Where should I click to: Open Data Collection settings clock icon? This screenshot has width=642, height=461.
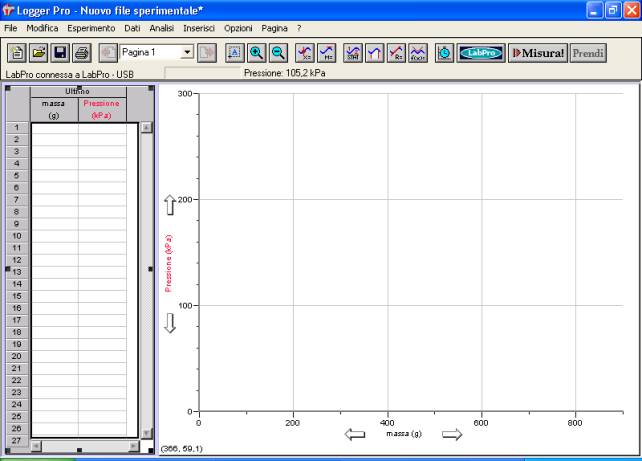[x=445, y=53]
